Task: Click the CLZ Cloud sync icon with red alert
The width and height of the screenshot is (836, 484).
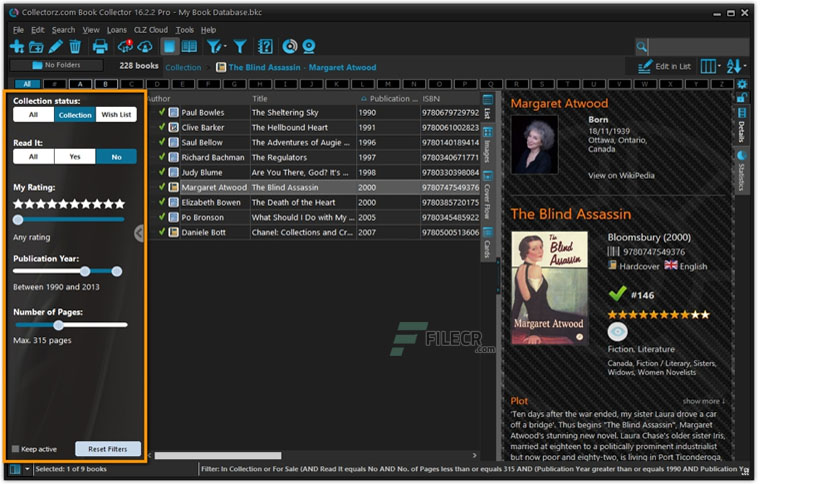Action: pos(125,47)
